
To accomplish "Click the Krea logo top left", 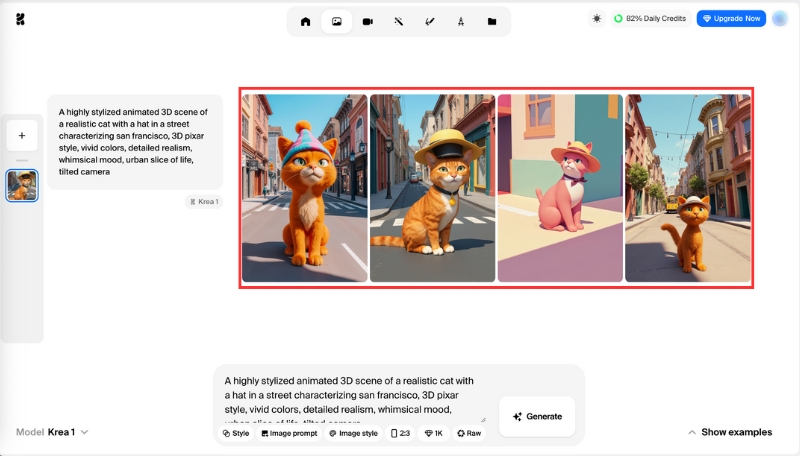I will click(x=20, y=19).
